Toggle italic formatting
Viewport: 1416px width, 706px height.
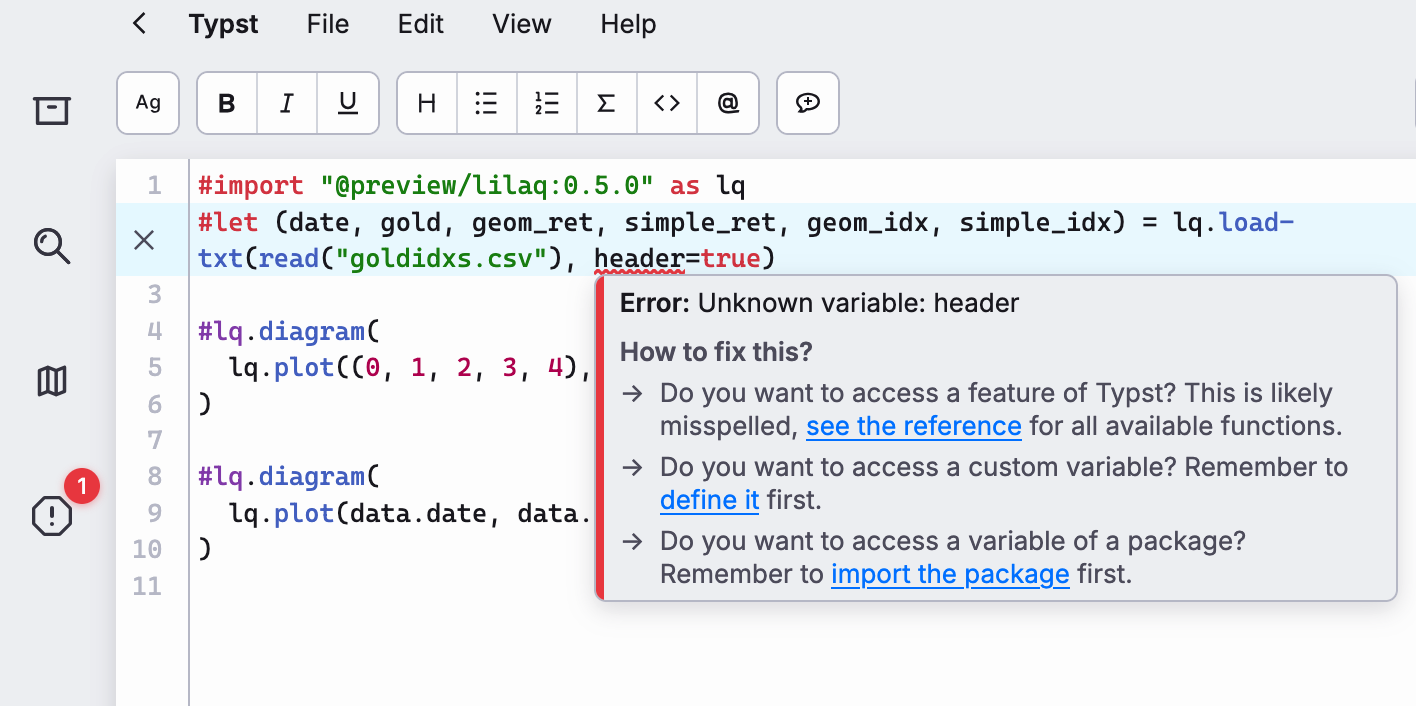[287, 103]
